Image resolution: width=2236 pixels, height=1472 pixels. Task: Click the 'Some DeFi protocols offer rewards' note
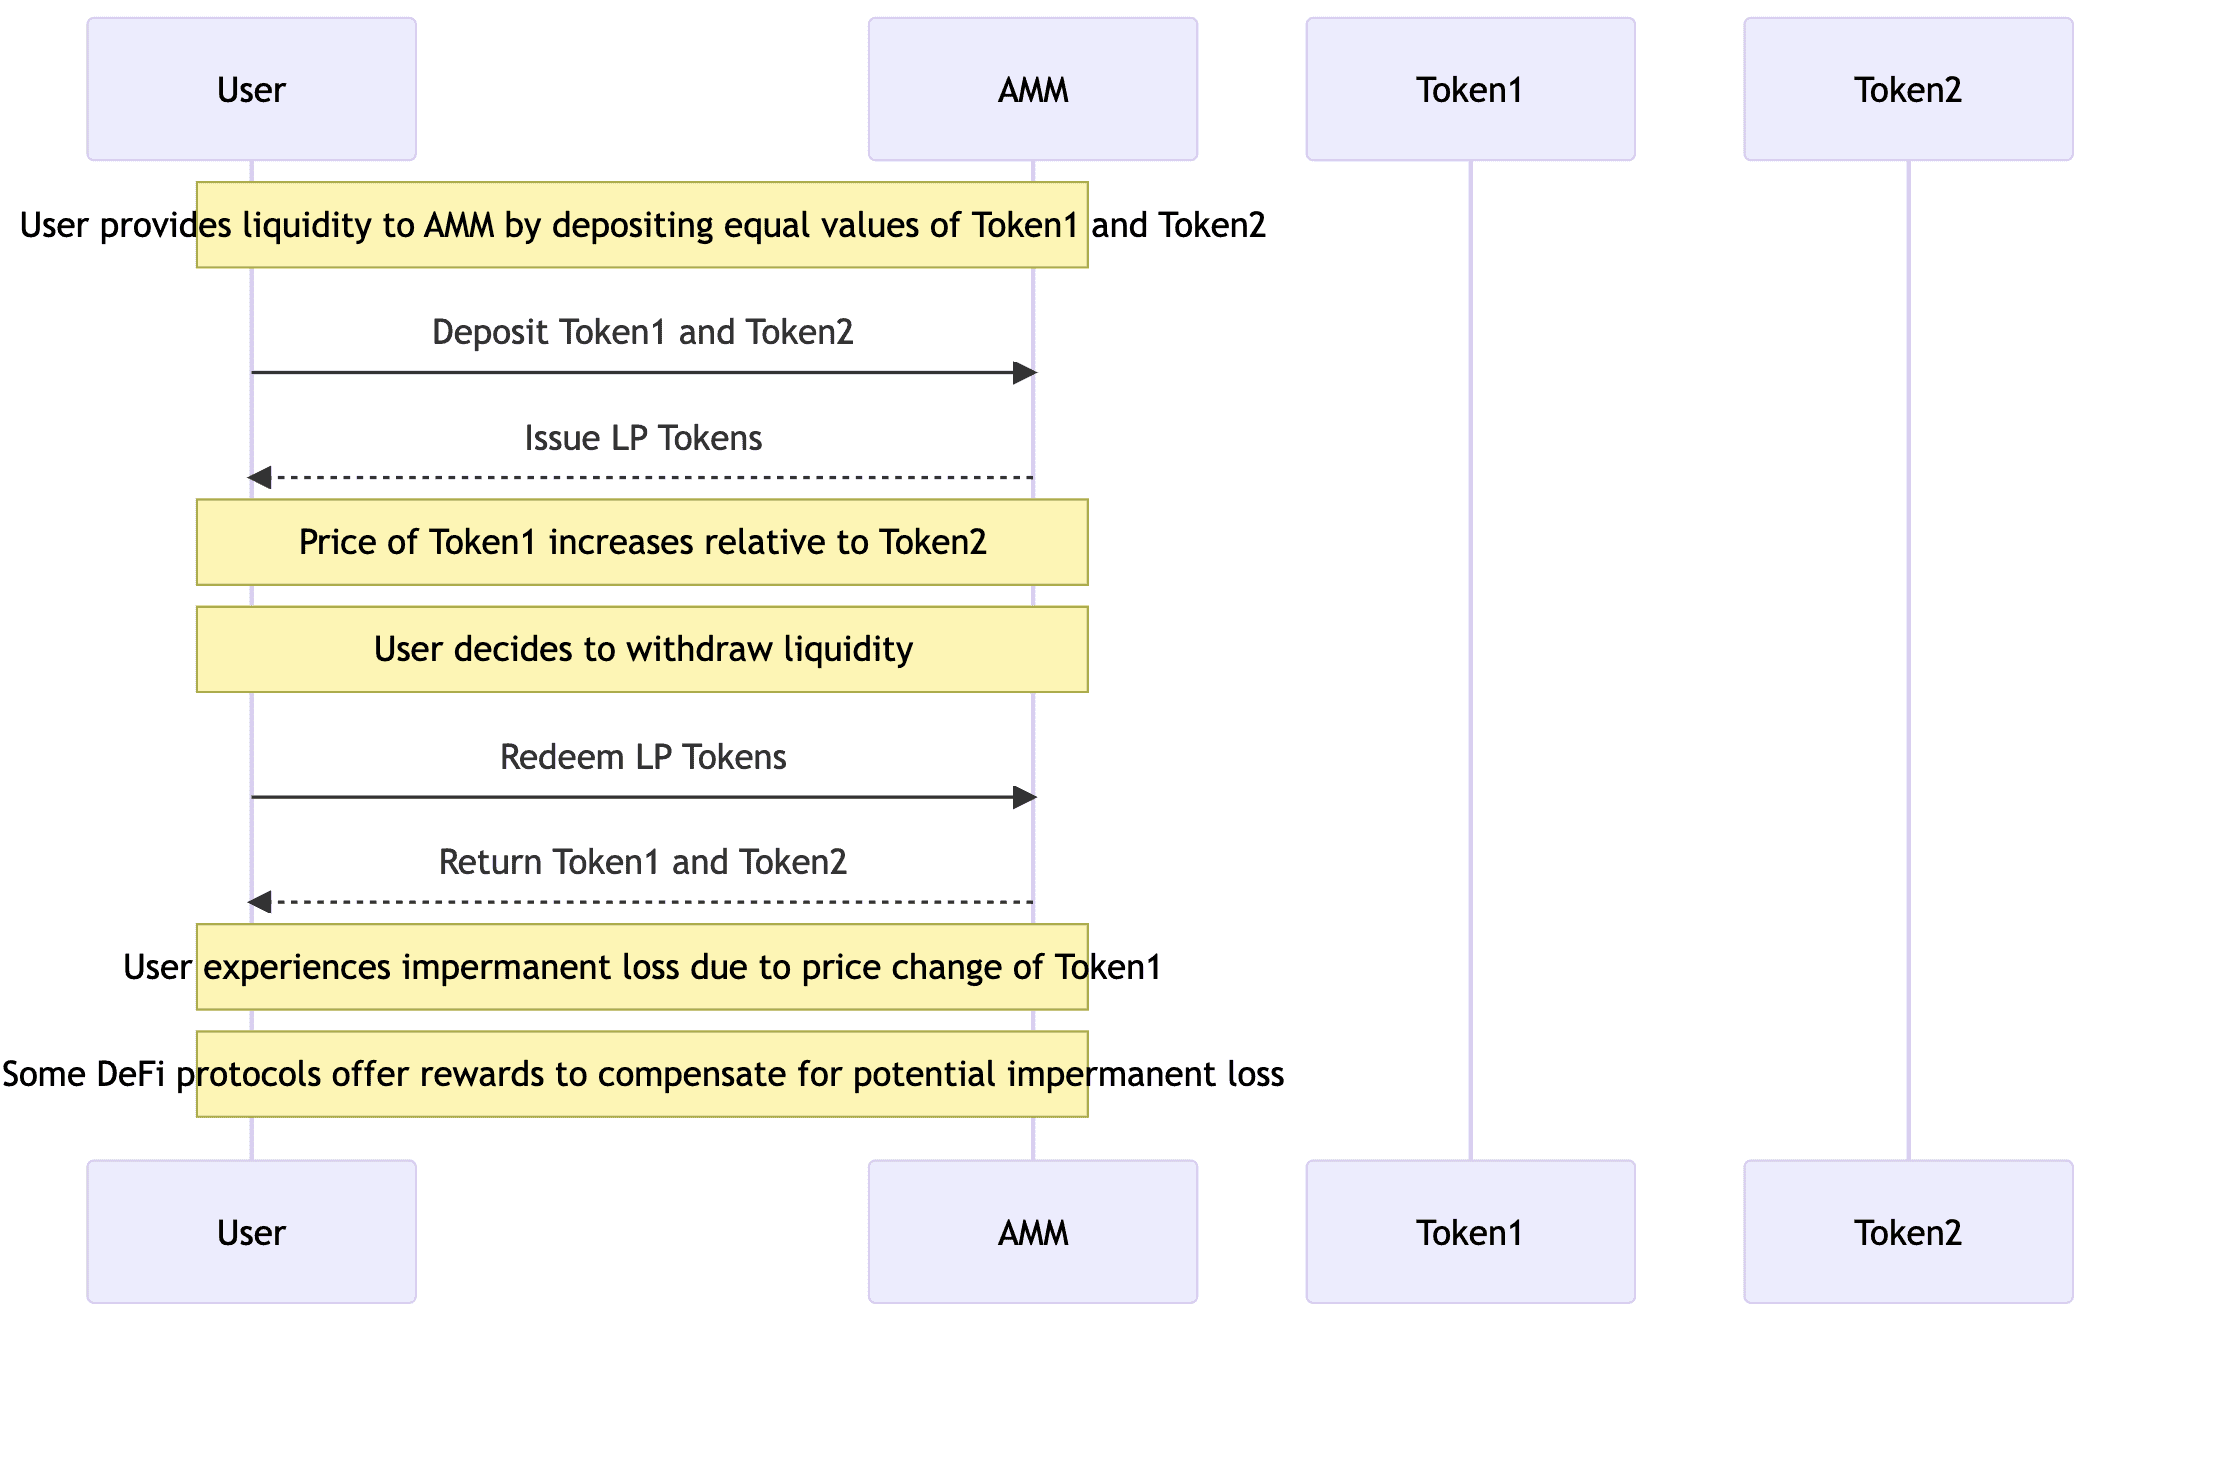pos(642,1074)
